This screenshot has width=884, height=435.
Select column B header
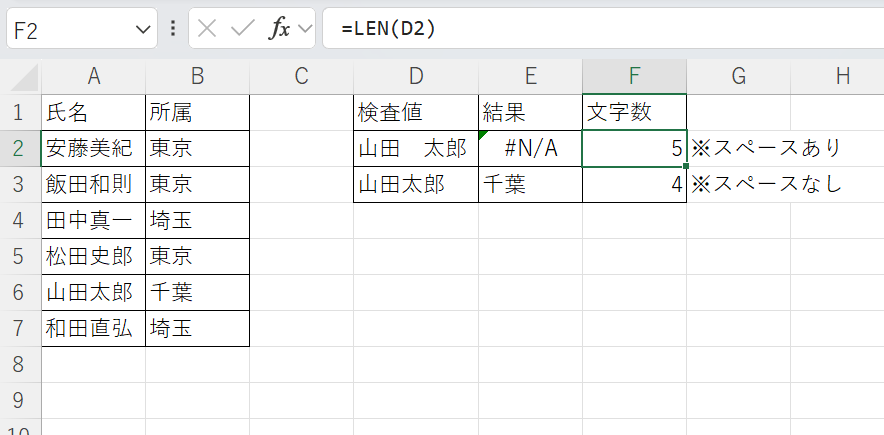[x=197, y=77]
